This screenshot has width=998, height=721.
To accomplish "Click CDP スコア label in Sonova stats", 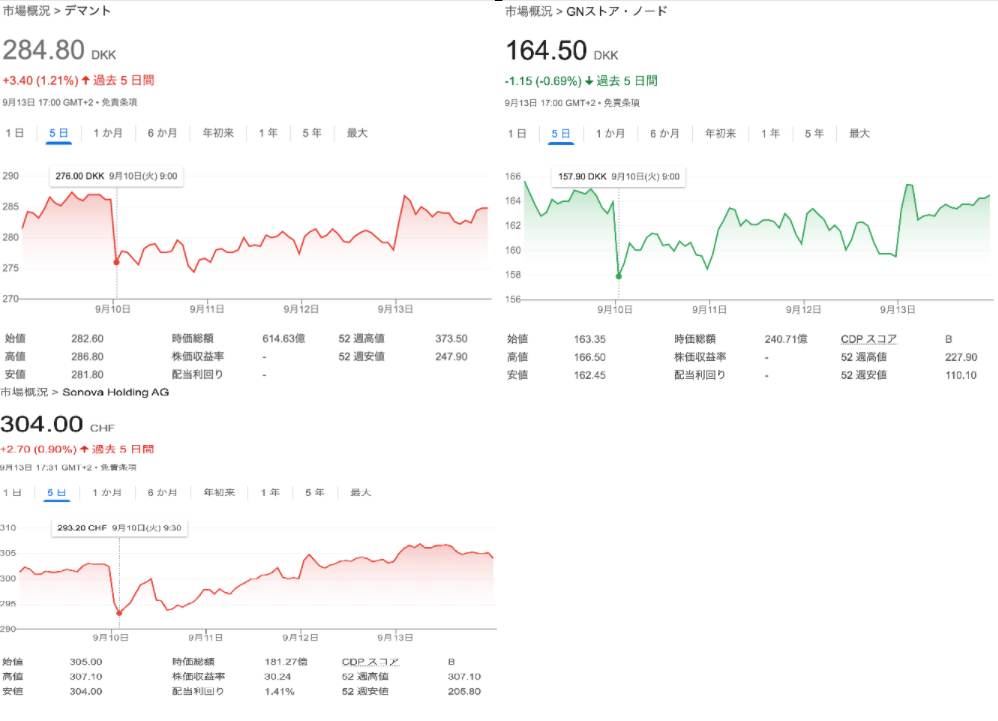I will [x=370, y=662].
